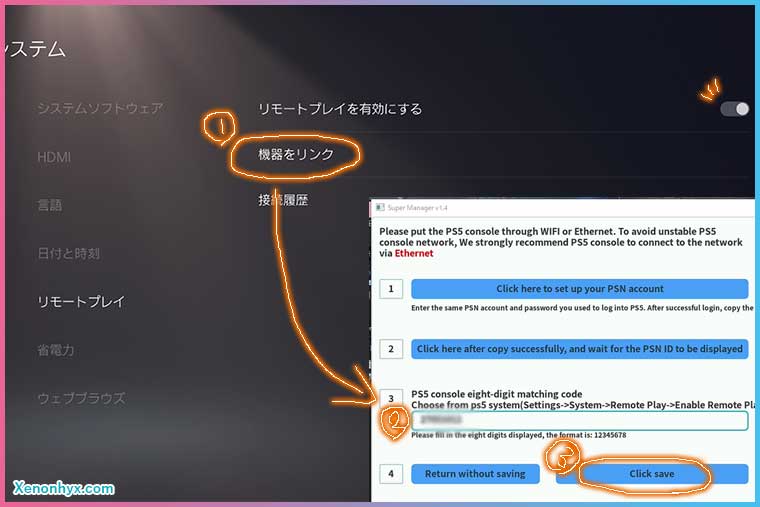Select 日付と時刻 in sidebar

[68, 254]
